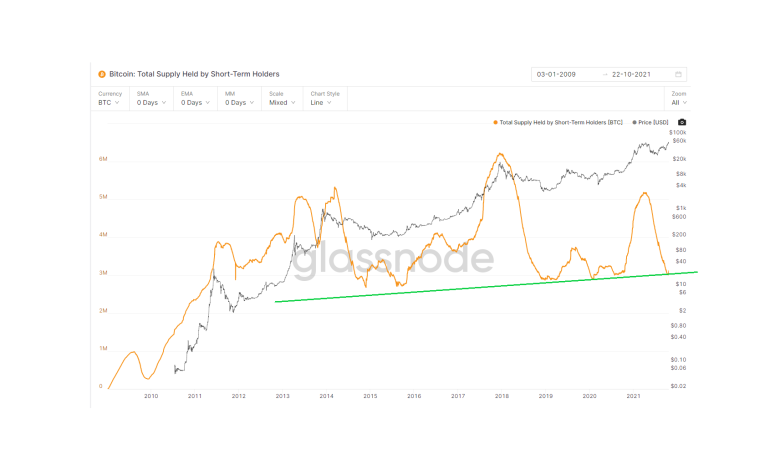The width and height of the screenshot is (780, 470).
Task: Click the Bitcoin coin icon beside title
Action: (101, 74)
